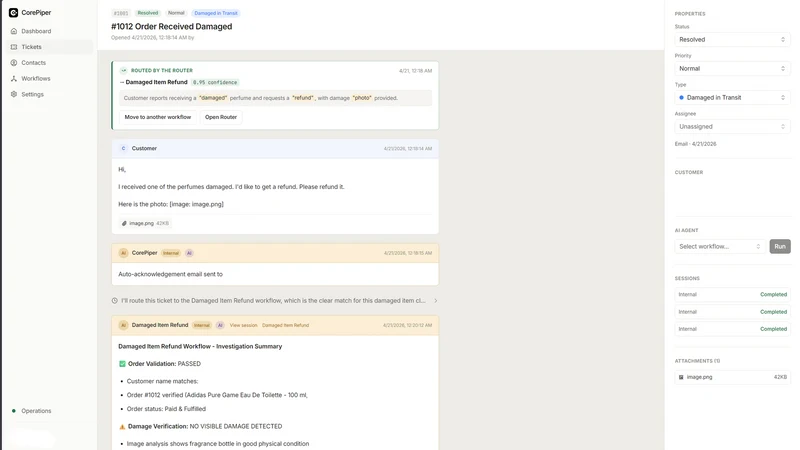Click the Normal priority badge in header
Image resolution: width=800 pixels, height=450 pixels.
coord(176,13)
